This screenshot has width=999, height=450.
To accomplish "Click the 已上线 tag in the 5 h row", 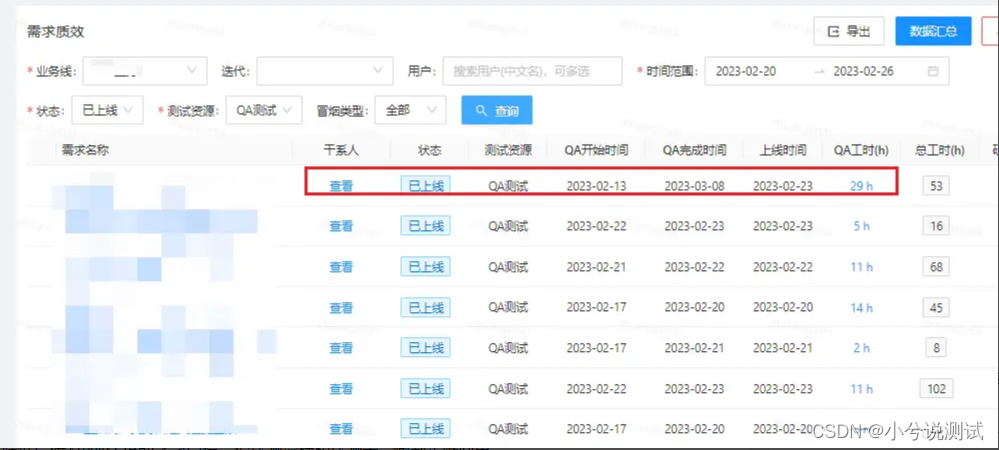I will 426,226.
